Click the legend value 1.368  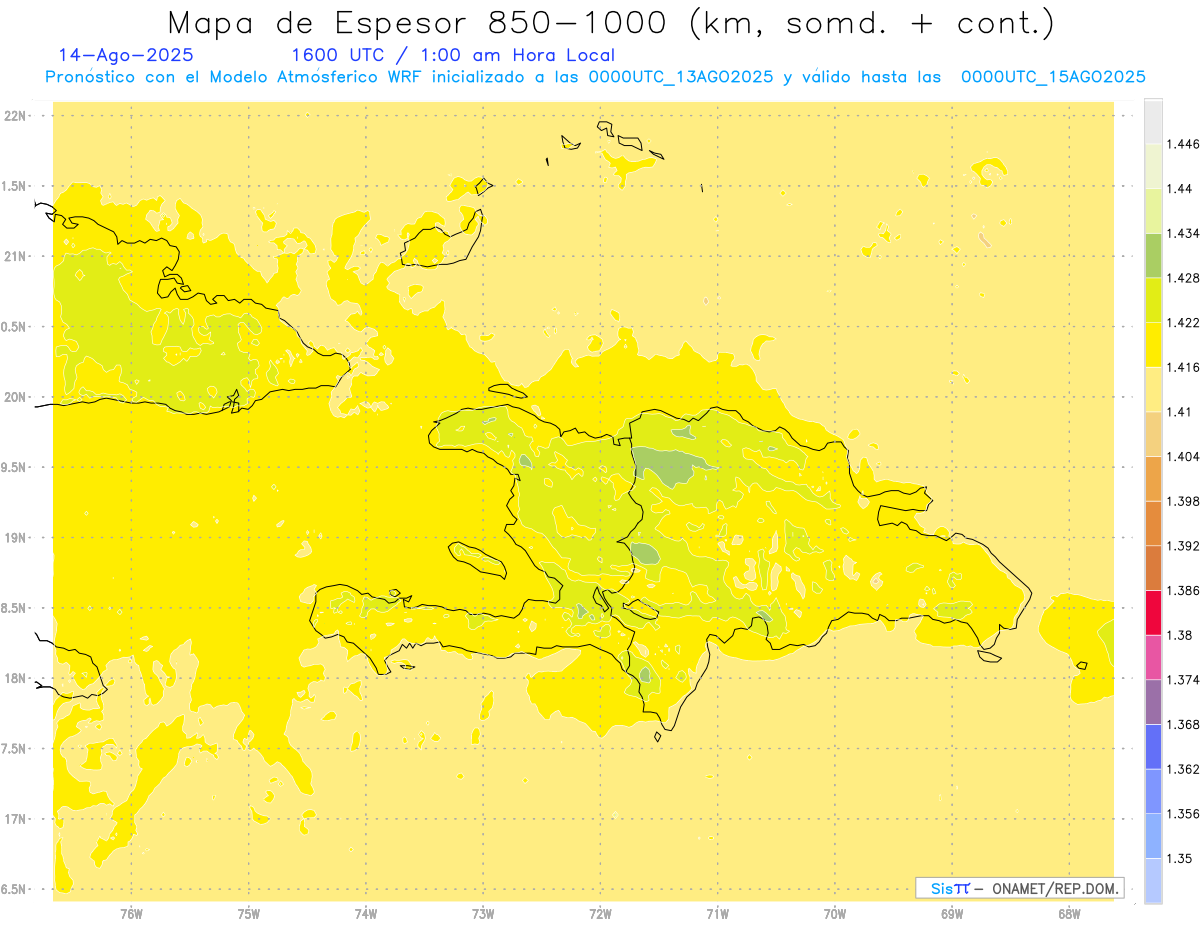tap(1182, 725)
